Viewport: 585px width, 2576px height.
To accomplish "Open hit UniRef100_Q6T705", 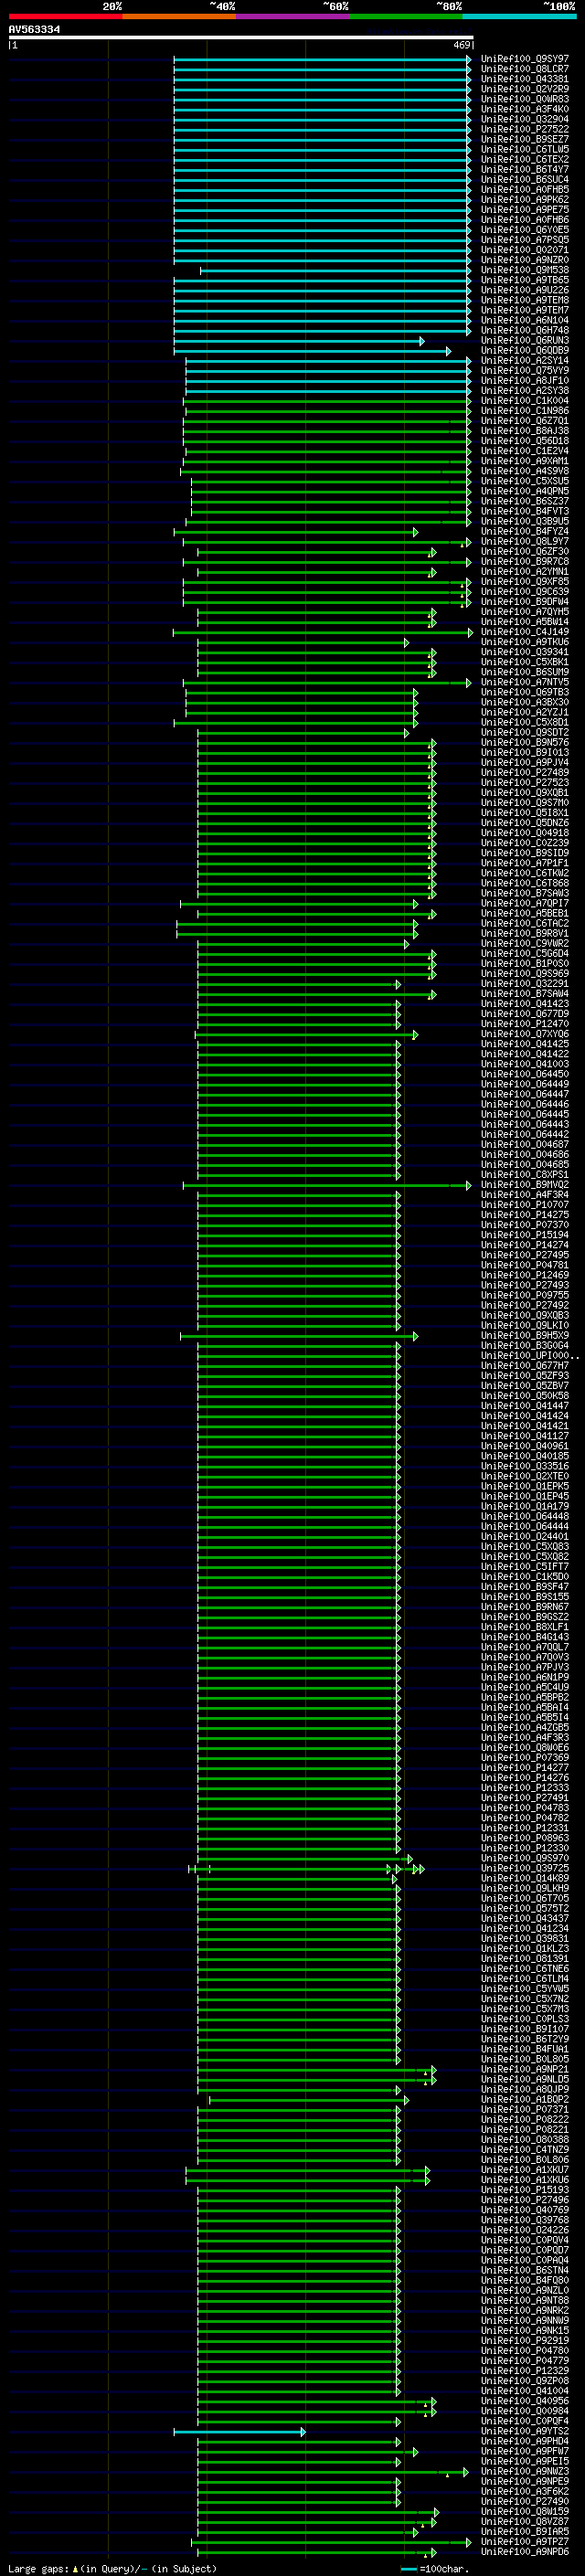I will pyautogui.click(x=525, y=1898).
